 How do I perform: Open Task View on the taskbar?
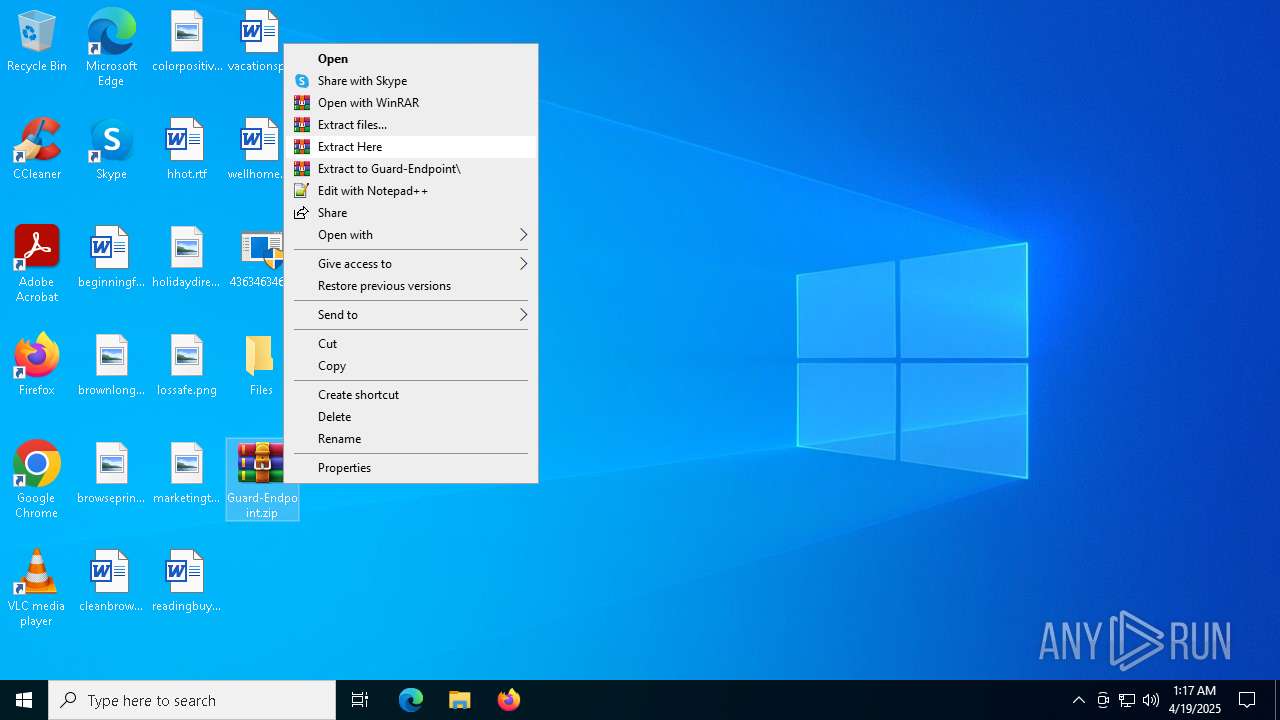pos(360,700)
